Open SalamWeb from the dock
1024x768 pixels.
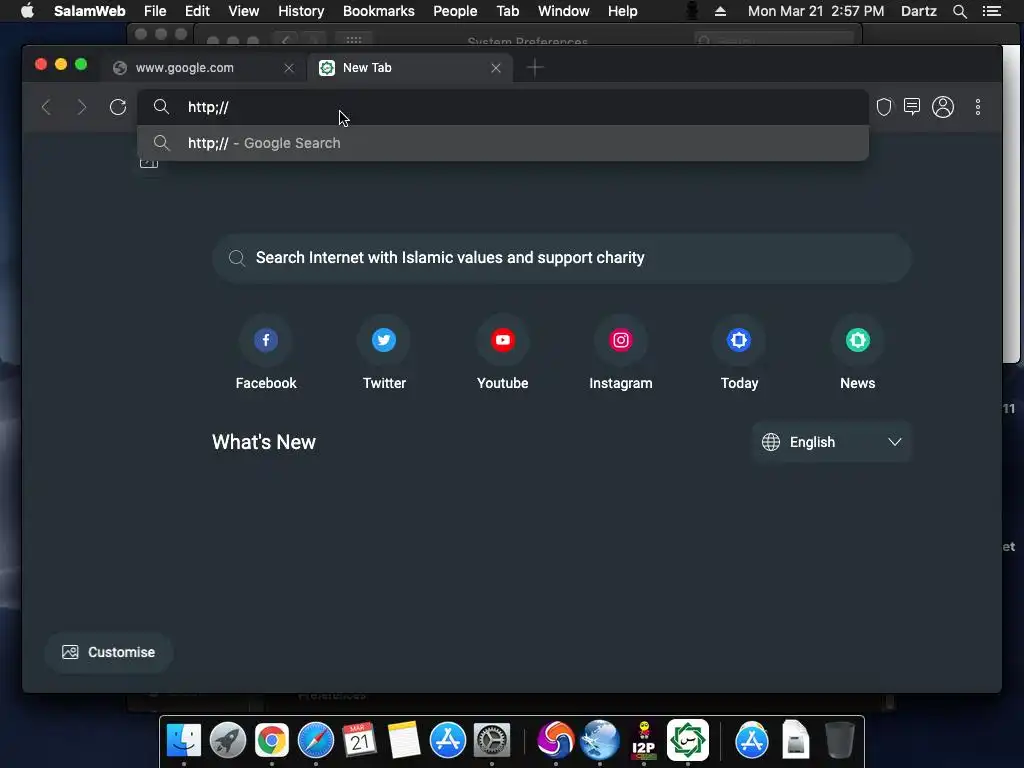point(688,741)
